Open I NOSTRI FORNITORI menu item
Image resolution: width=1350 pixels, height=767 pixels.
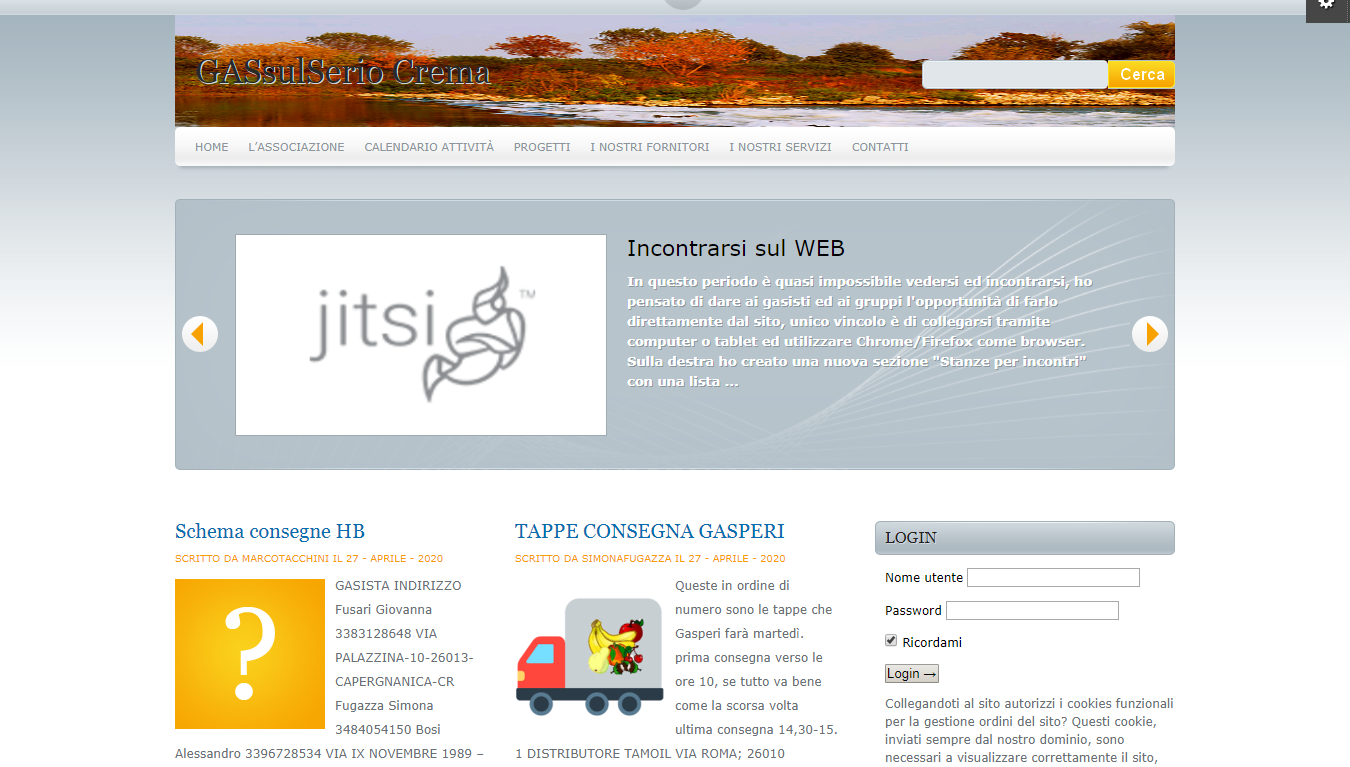point(650,147)
